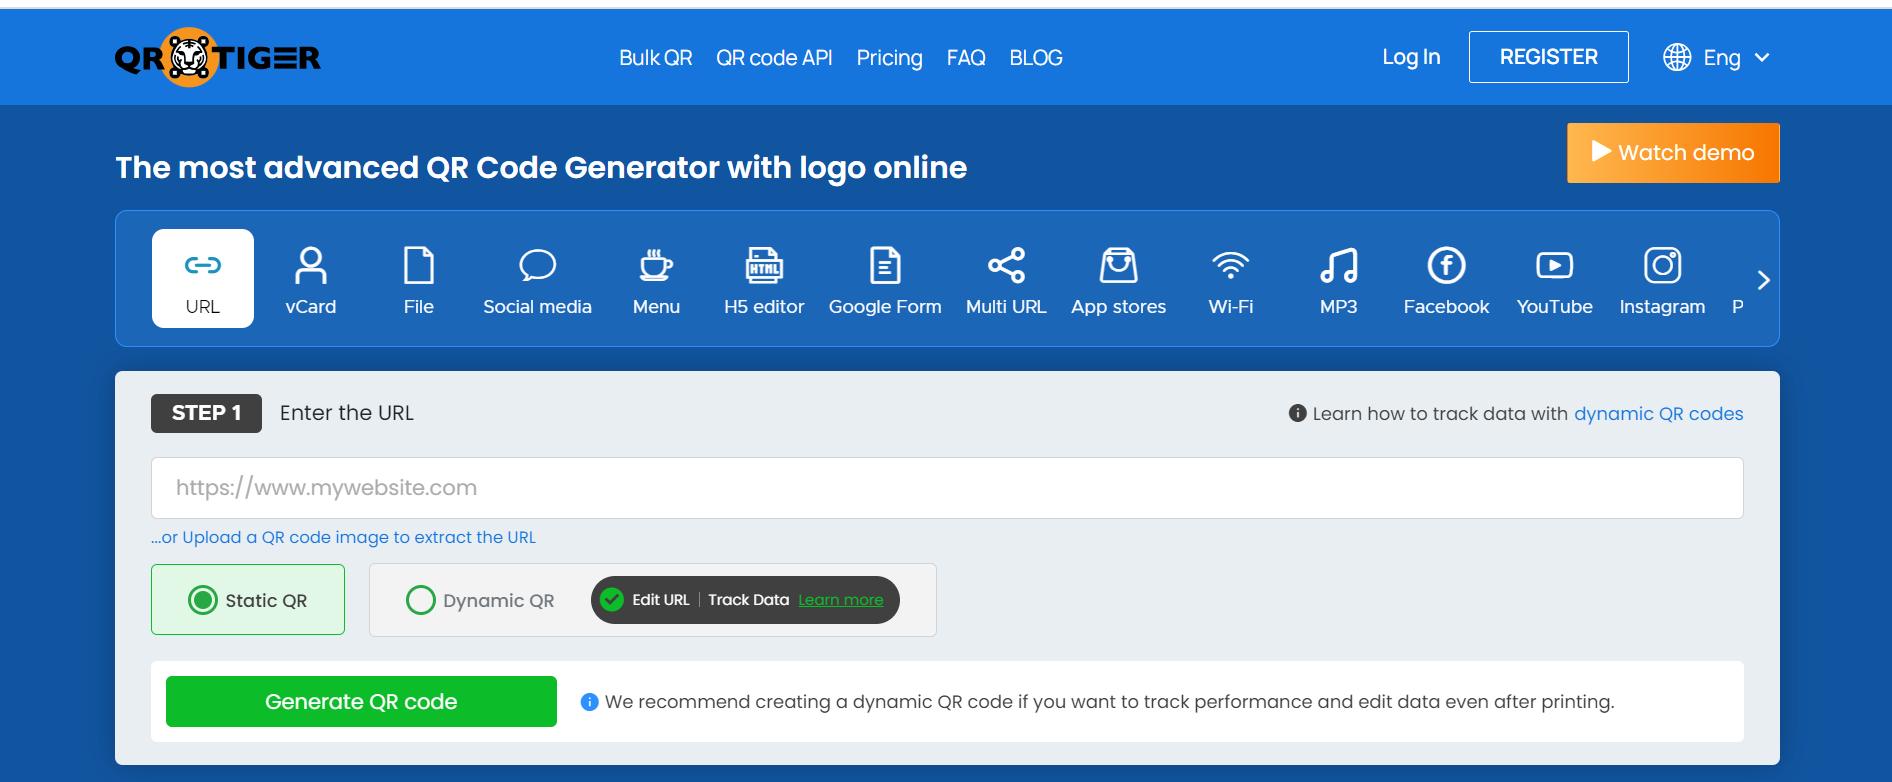This screenshot has height=782, width=1892.
Task: Open Pricing in the top navigation
Action: point(889,58)
